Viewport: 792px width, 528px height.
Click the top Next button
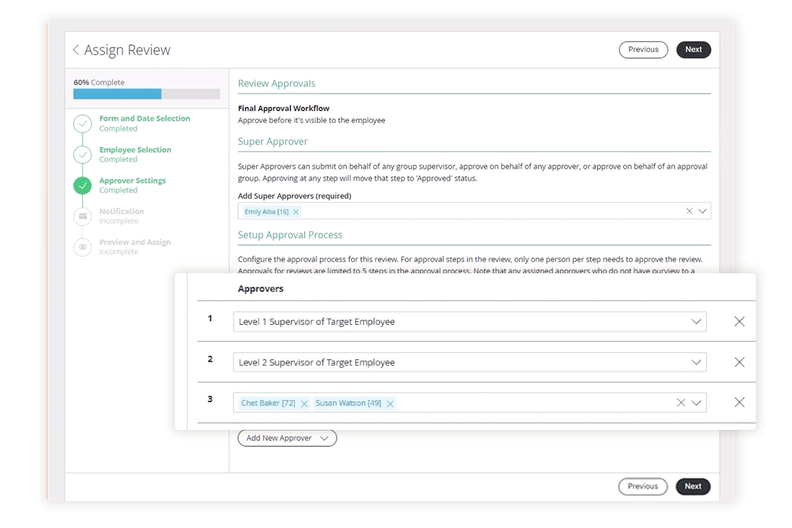point(693,50)
